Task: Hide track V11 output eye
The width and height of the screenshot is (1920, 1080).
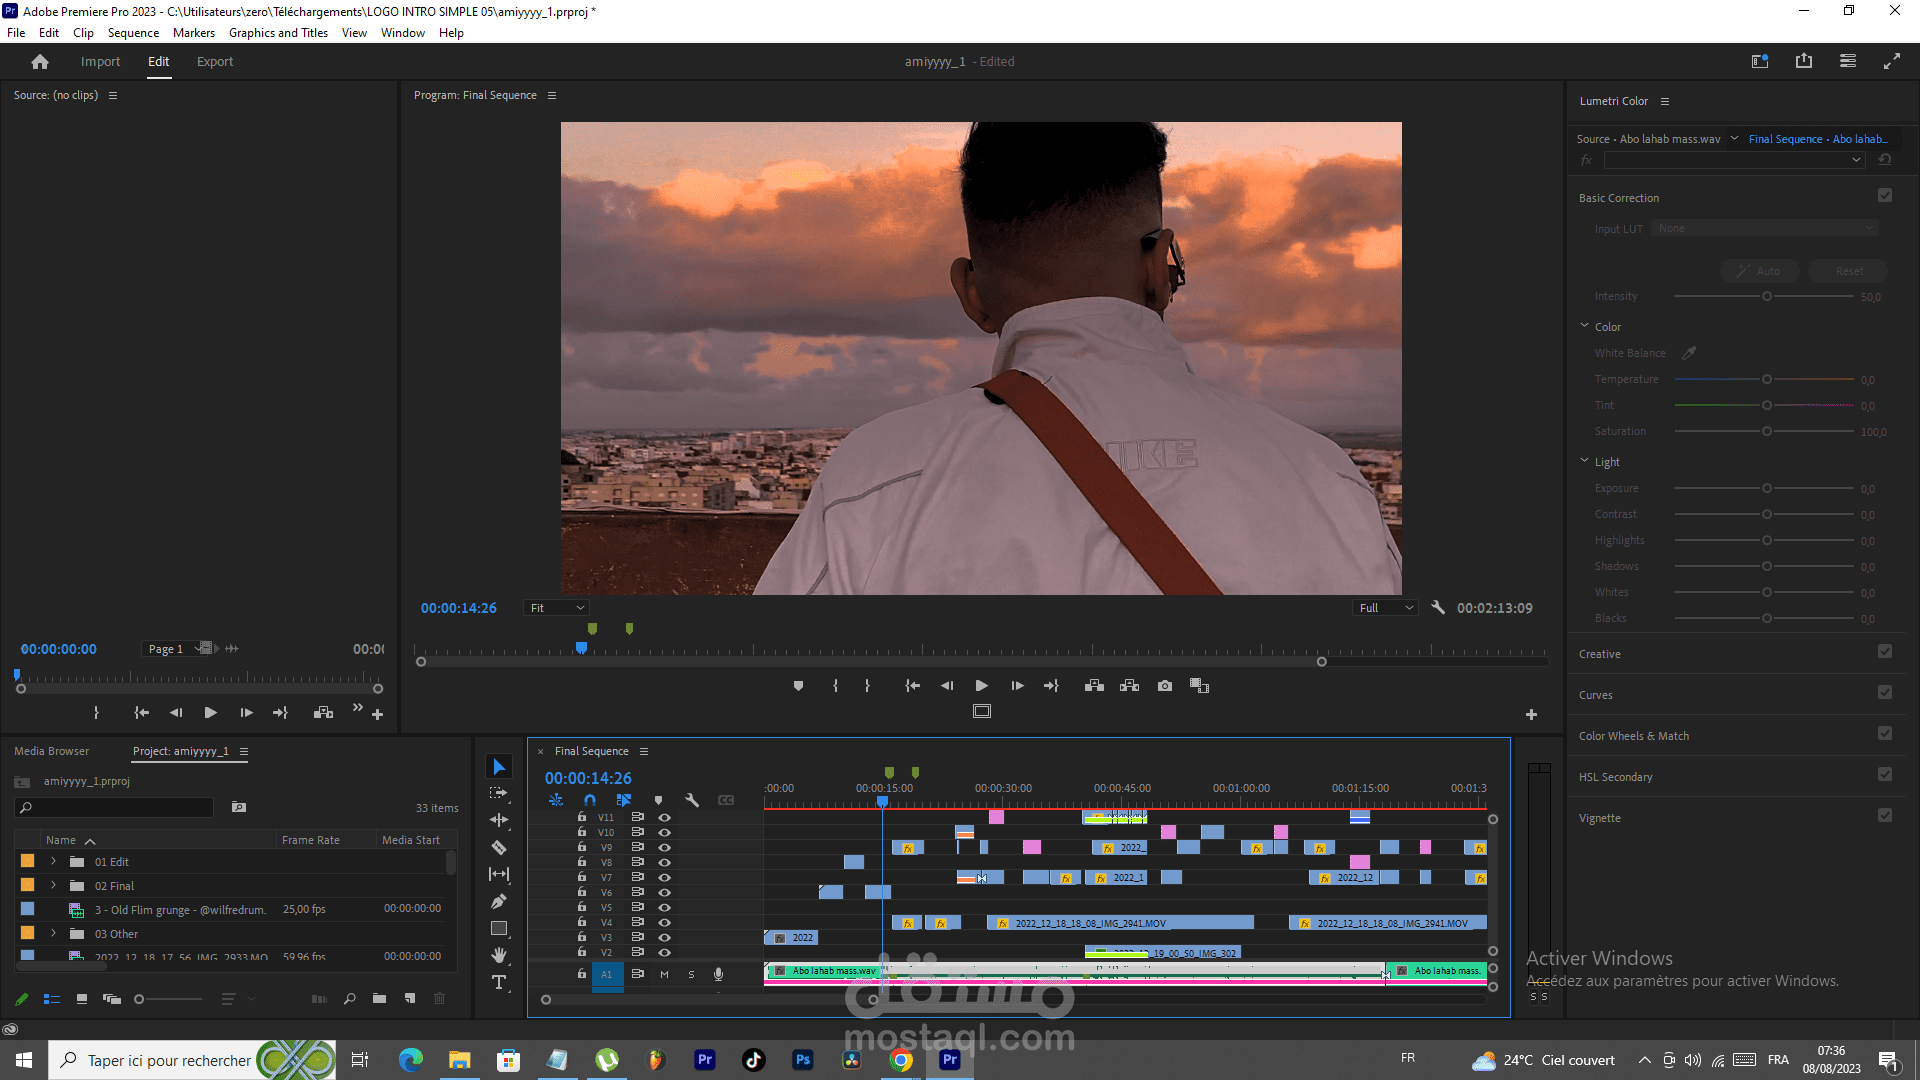Action: pyautogui.click(x=664, y=817)
